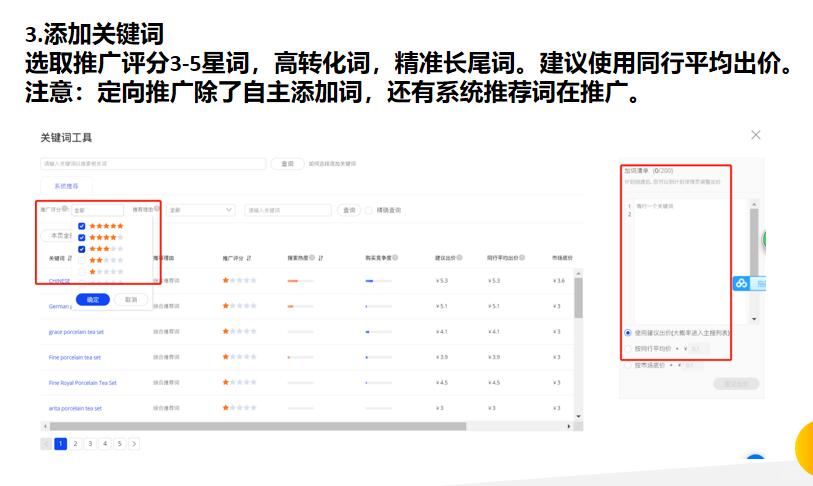813x486 pixels.
Task: Click the 查询 button in the filter row
Action: coord(349,210)
